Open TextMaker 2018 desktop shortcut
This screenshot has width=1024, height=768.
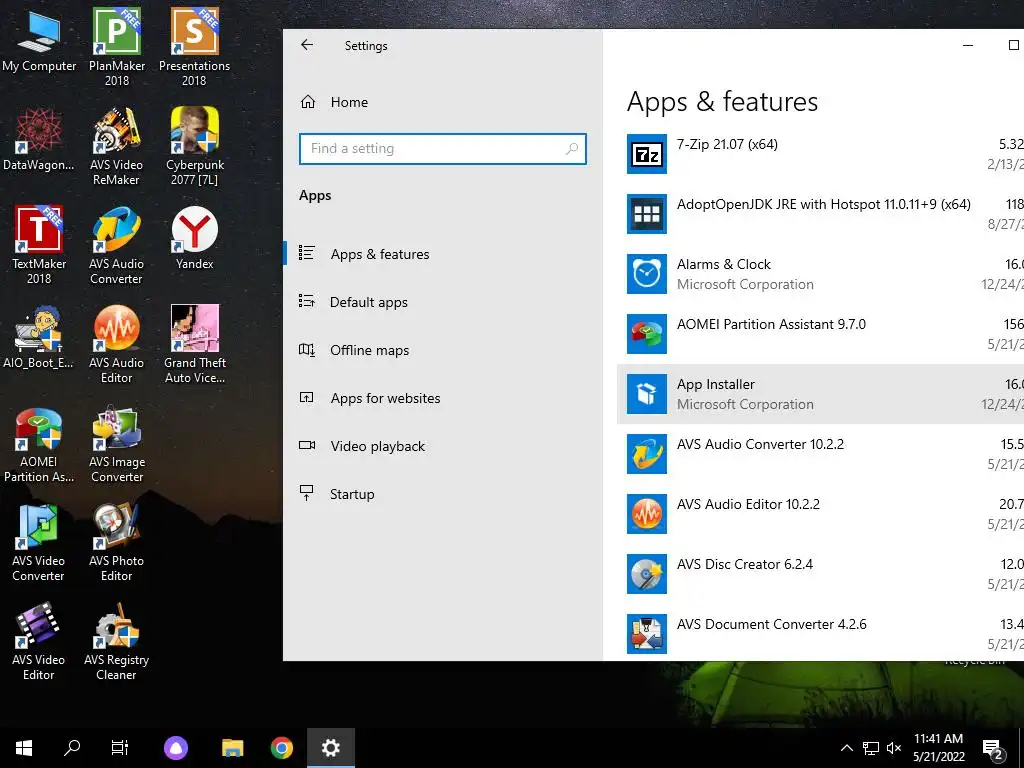pyautogui.click(x=39, y=246)
